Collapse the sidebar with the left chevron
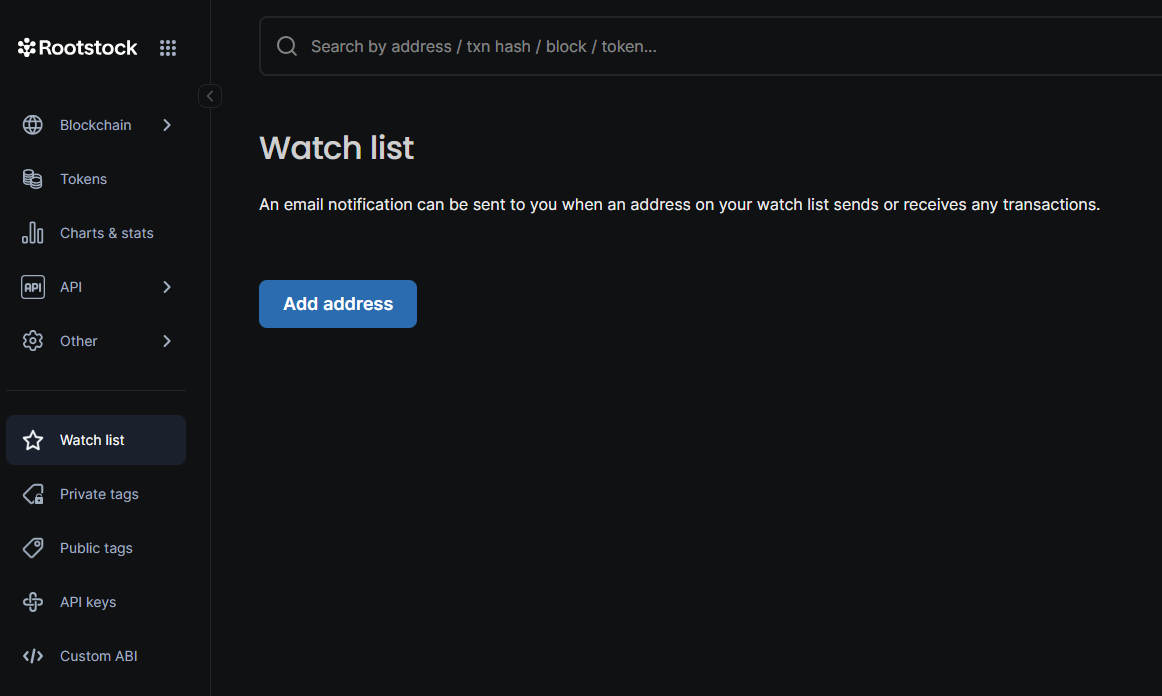 point(210,95)
